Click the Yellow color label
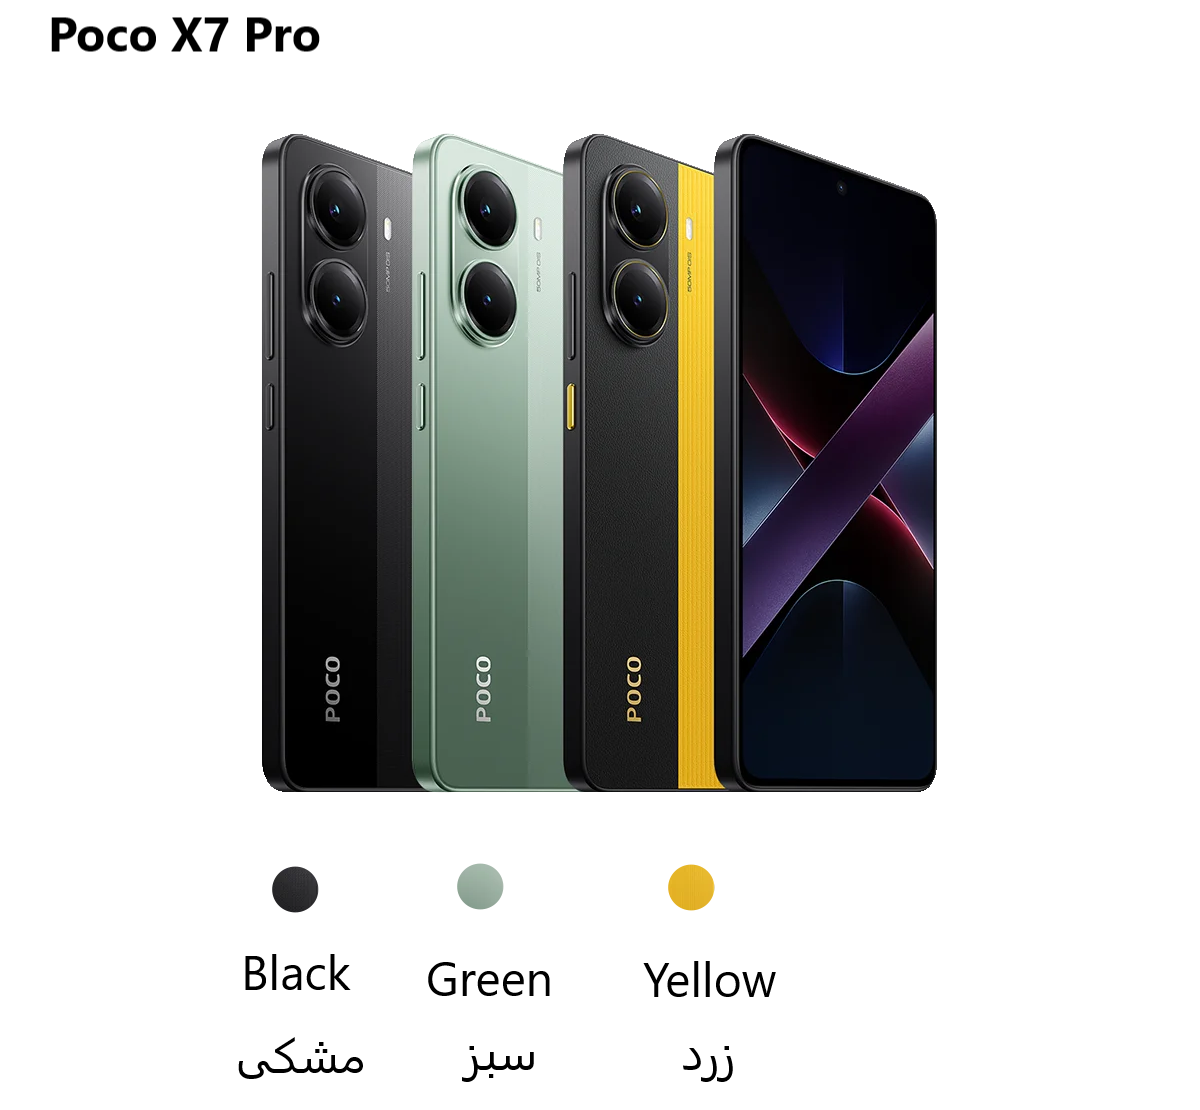This screenshot has height=1110, width=1200. [709, 980]
